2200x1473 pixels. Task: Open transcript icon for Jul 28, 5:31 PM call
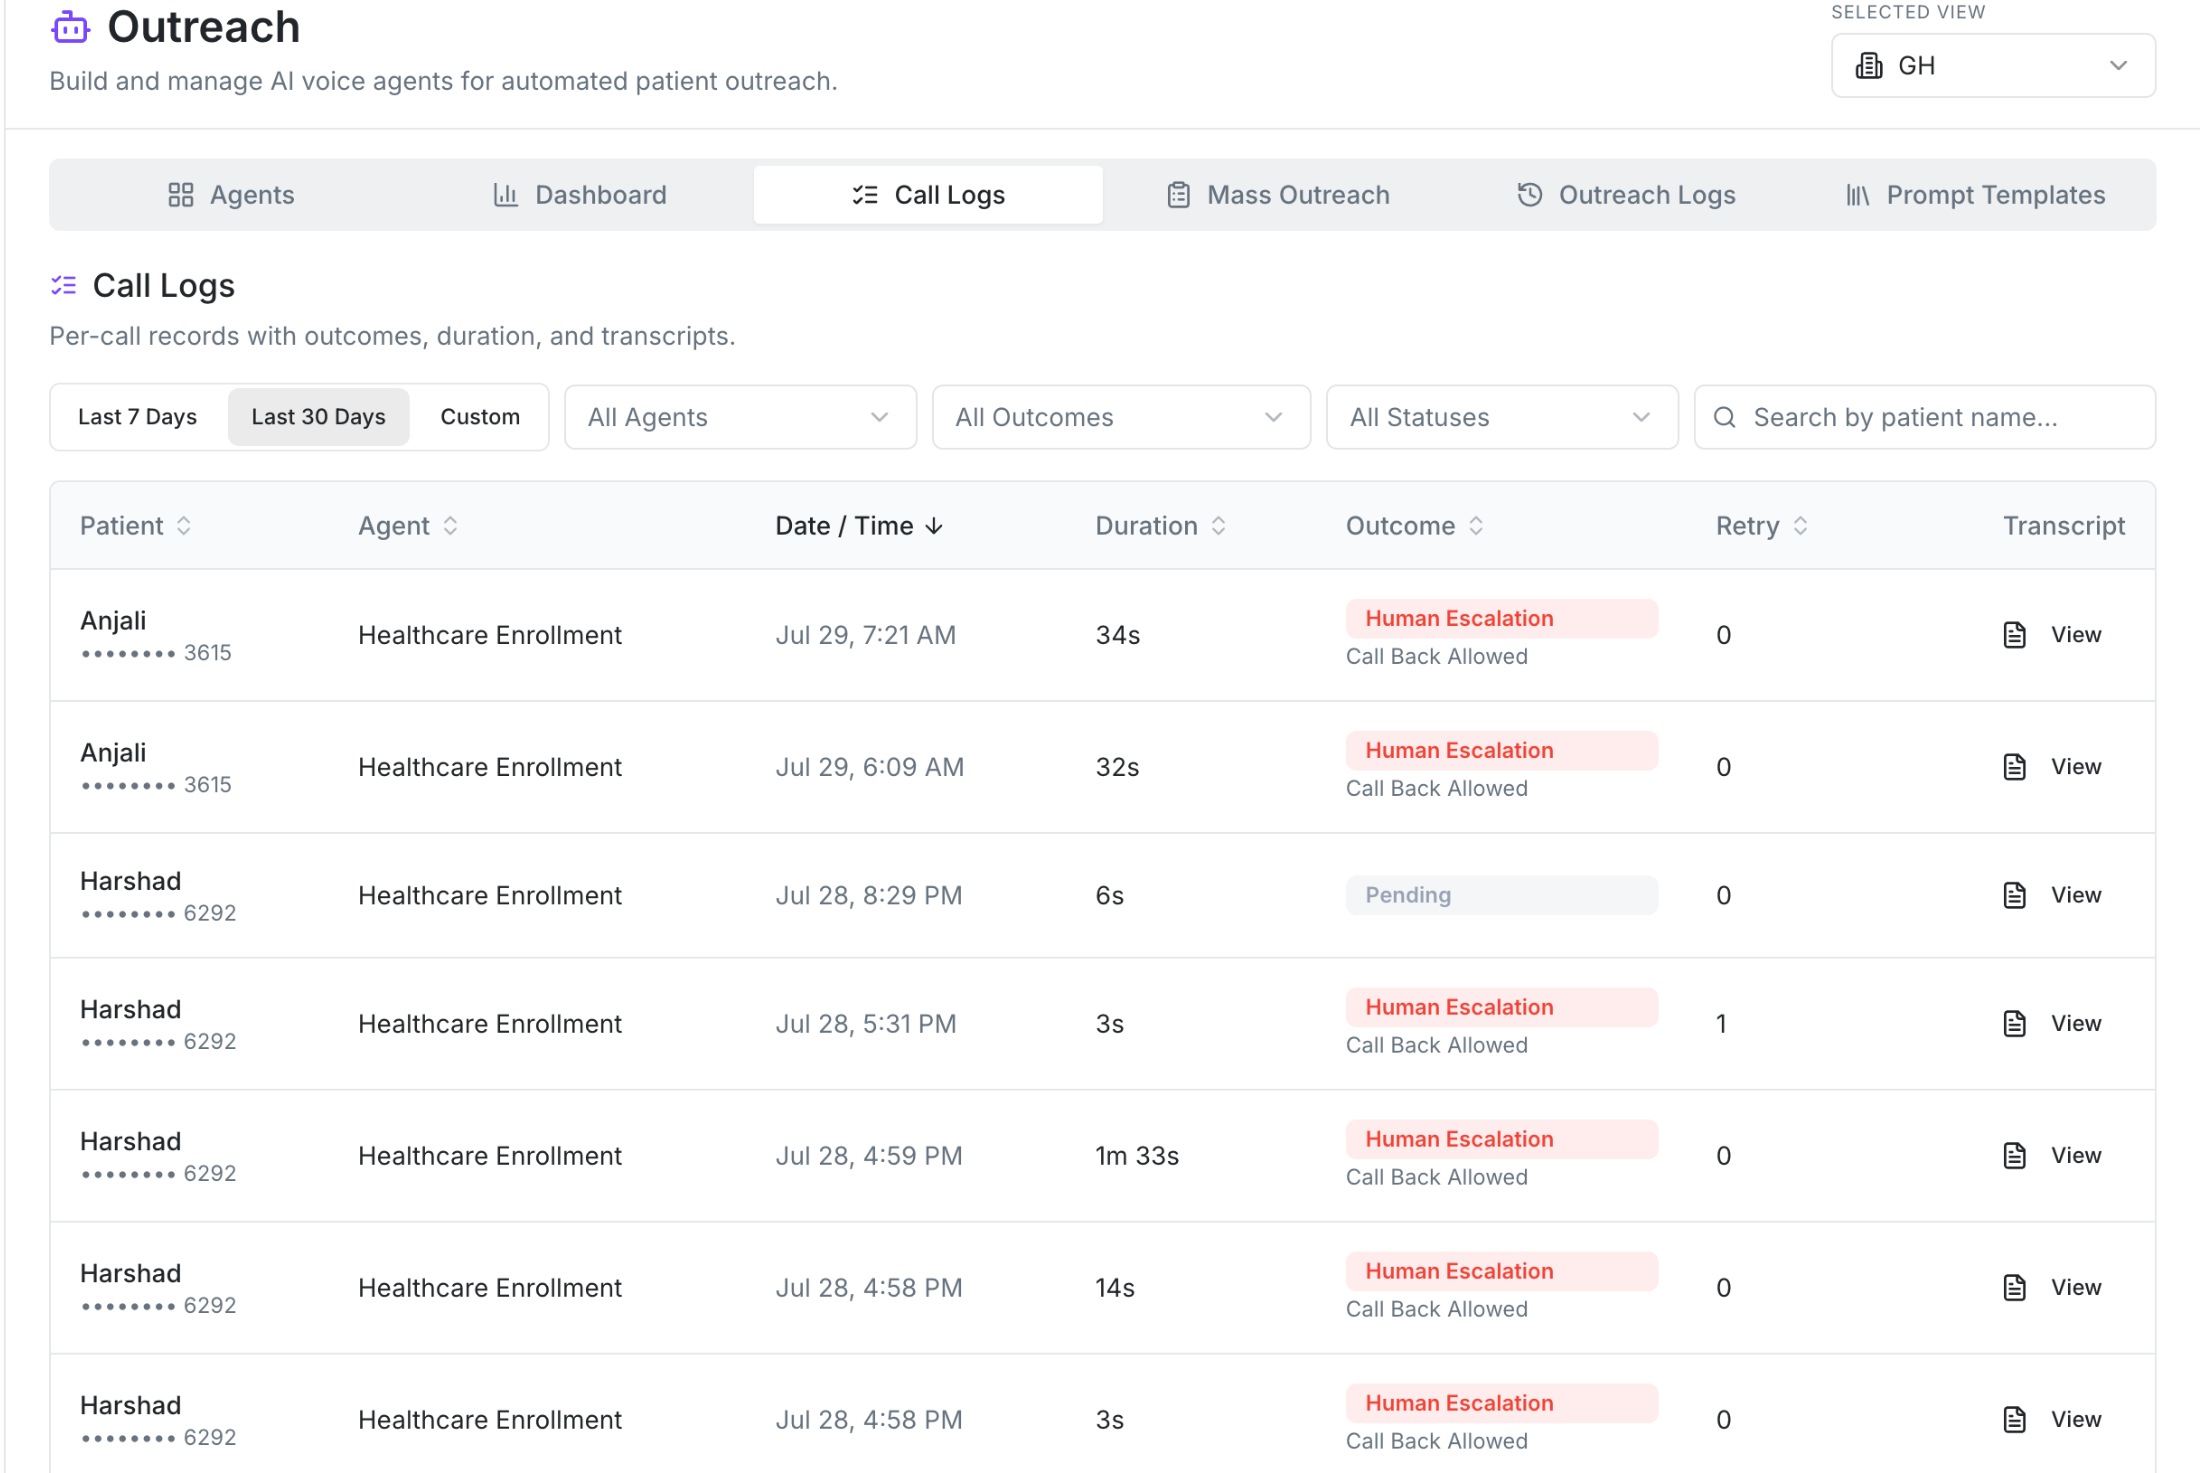tap(2015, 1023)
